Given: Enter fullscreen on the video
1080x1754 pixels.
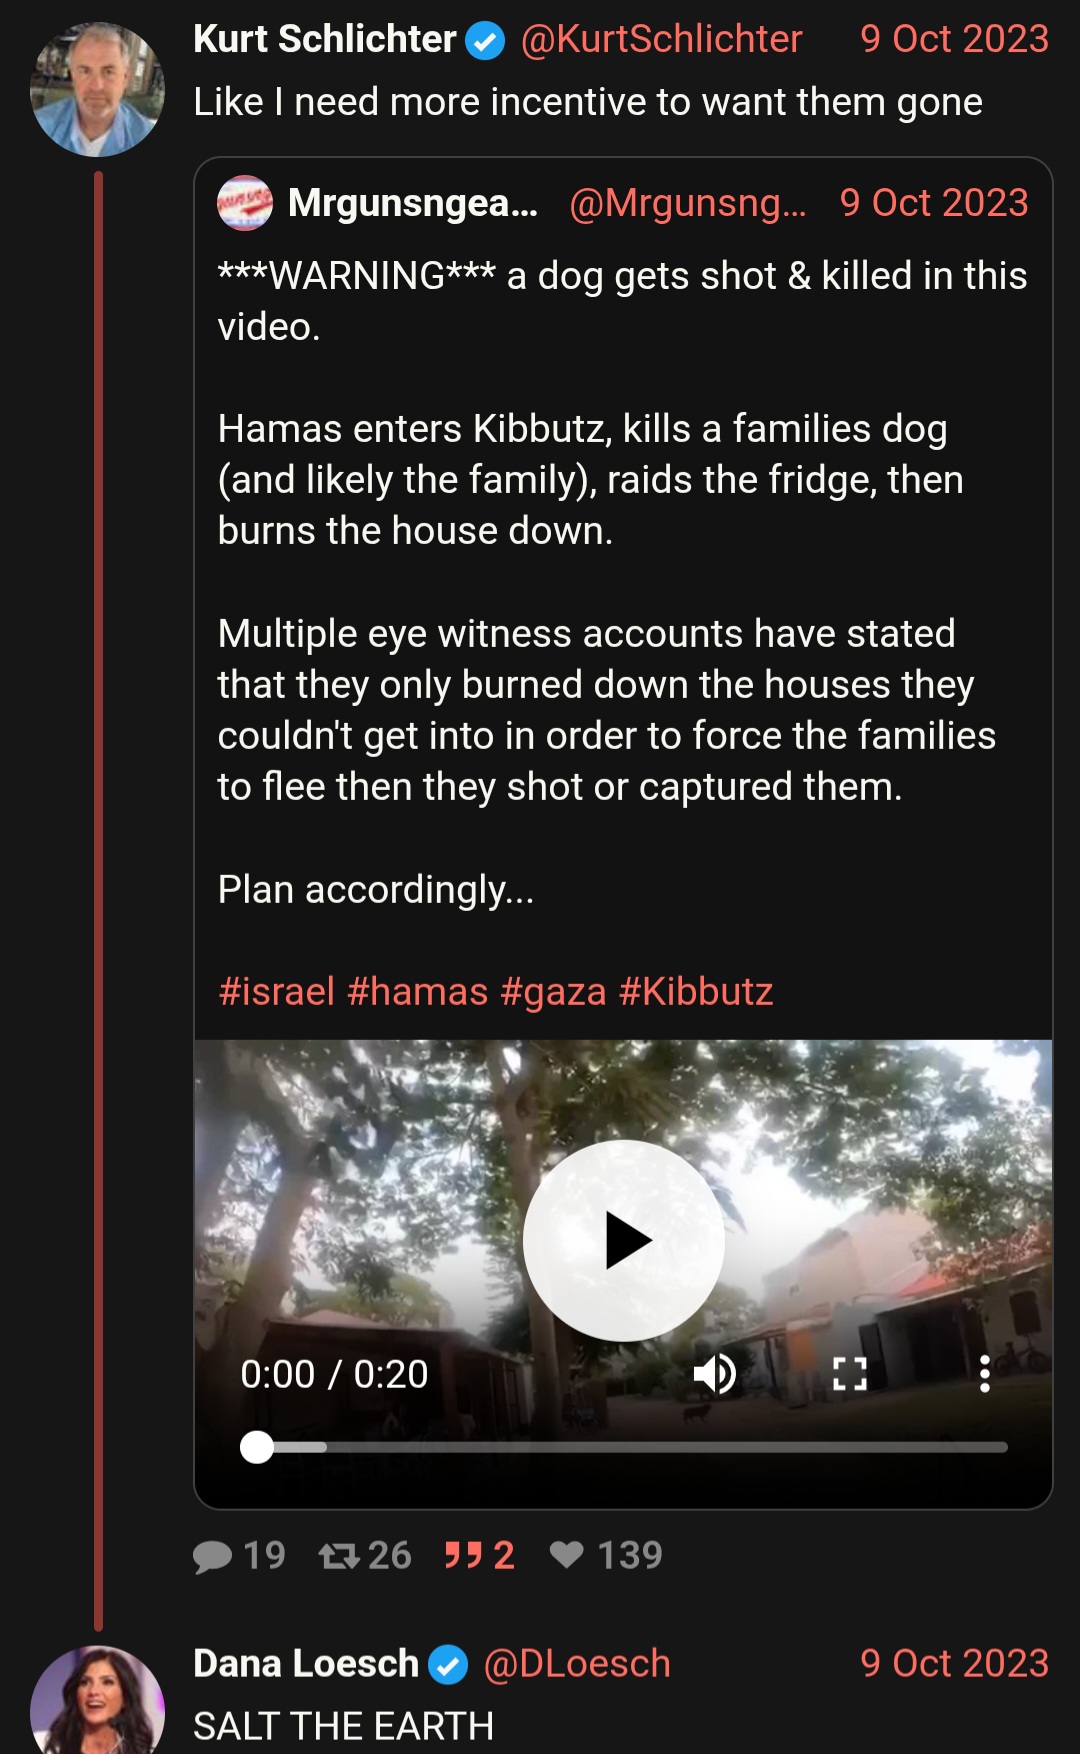Looking at the screenshot, I should coord(850,1374).
